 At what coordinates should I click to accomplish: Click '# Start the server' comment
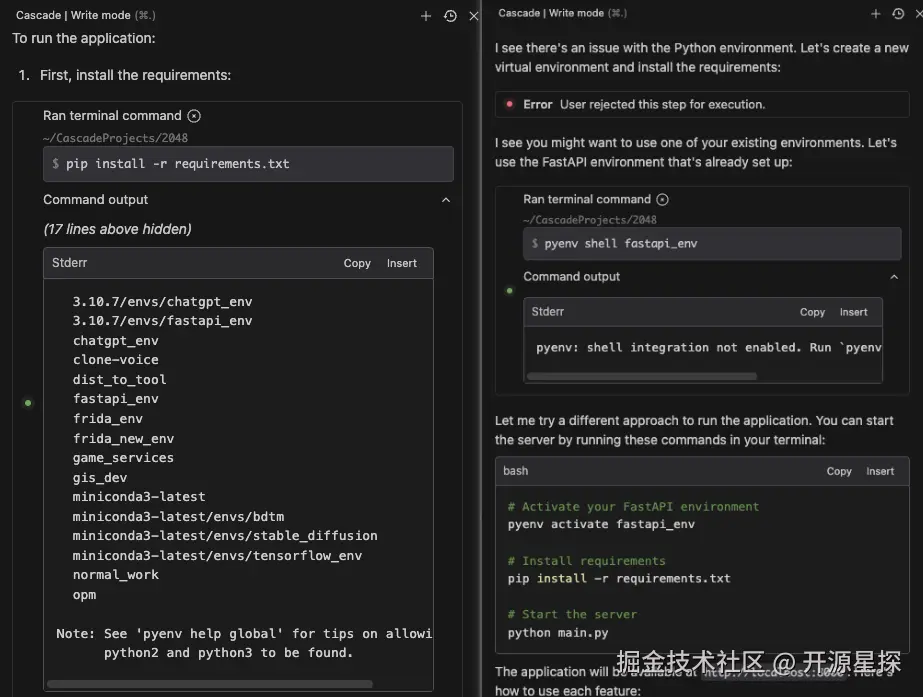tap(572, 615)
